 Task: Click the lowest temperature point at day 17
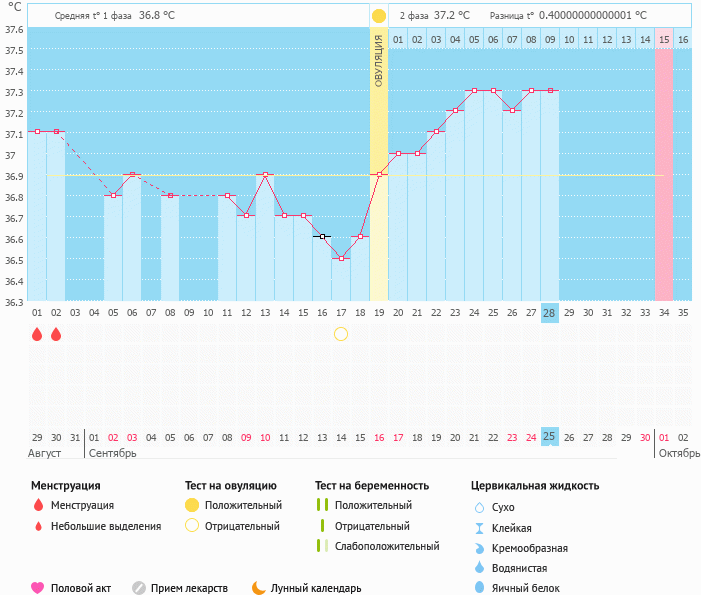341,258
